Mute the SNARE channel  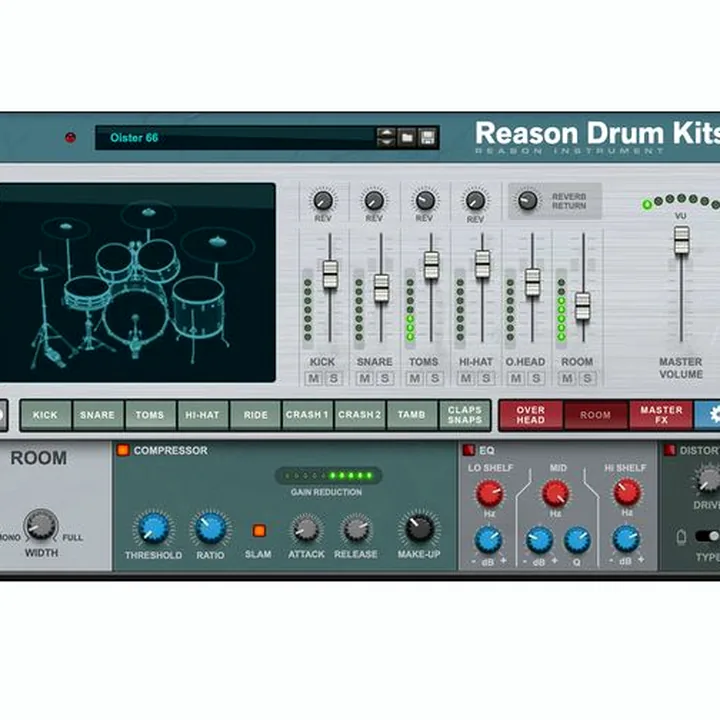[365, 378]
